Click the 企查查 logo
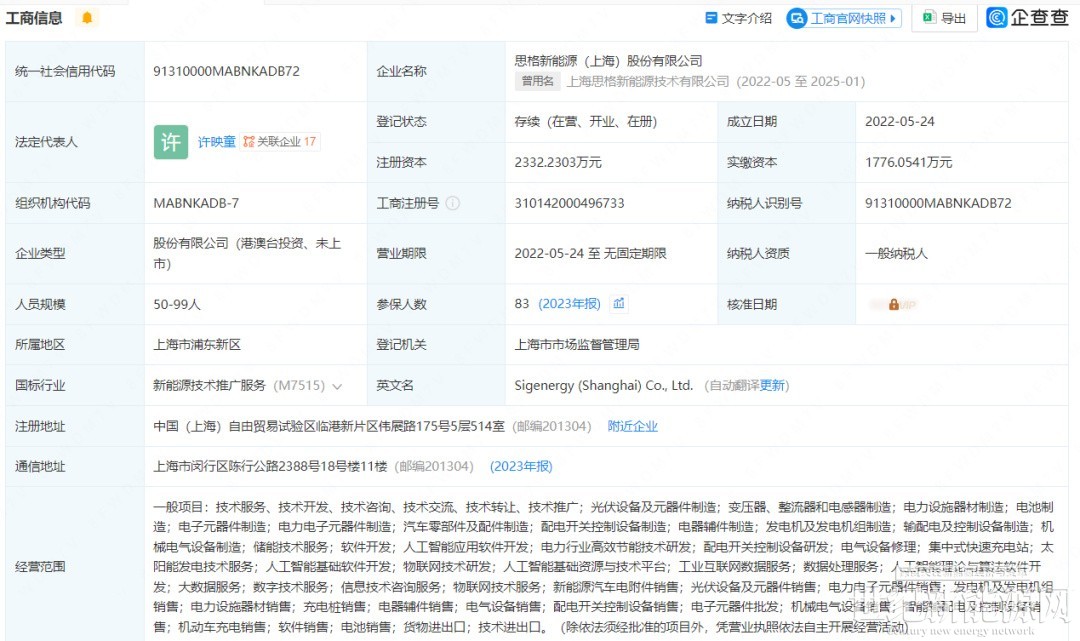Image resolution: width=1080 pixels, height=641 pixels. 1028,17
